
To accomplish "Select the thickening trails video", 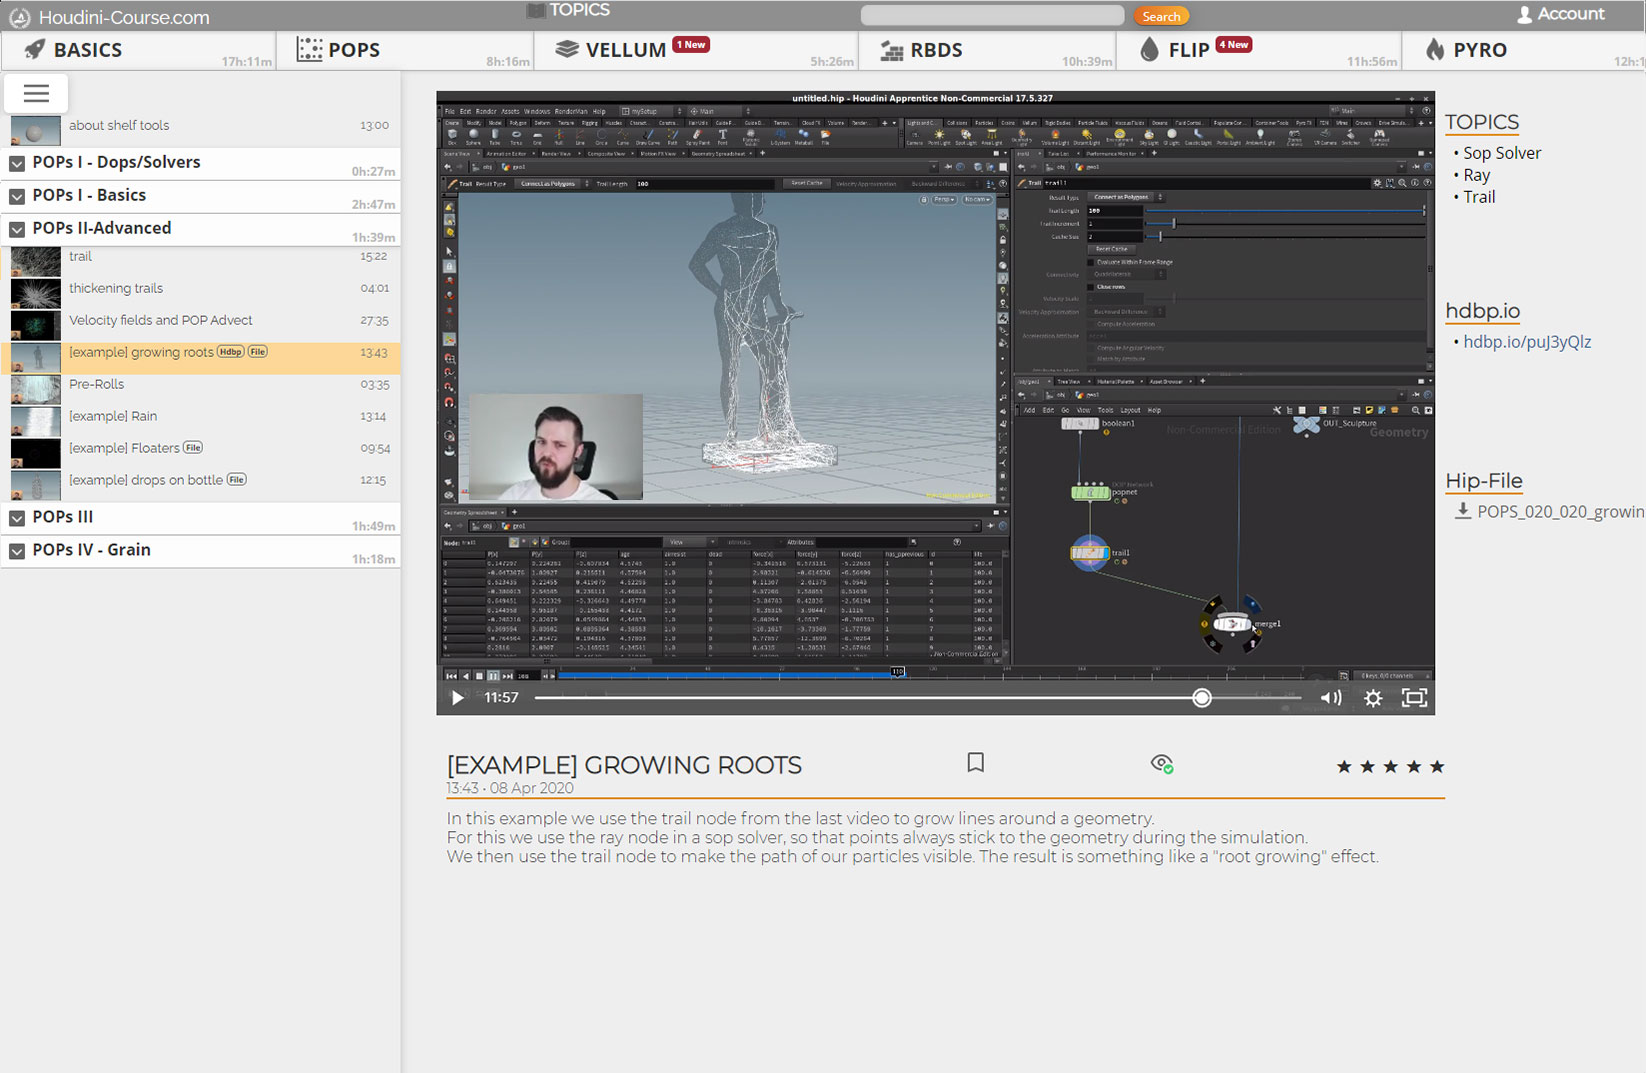I will [116, 288].
